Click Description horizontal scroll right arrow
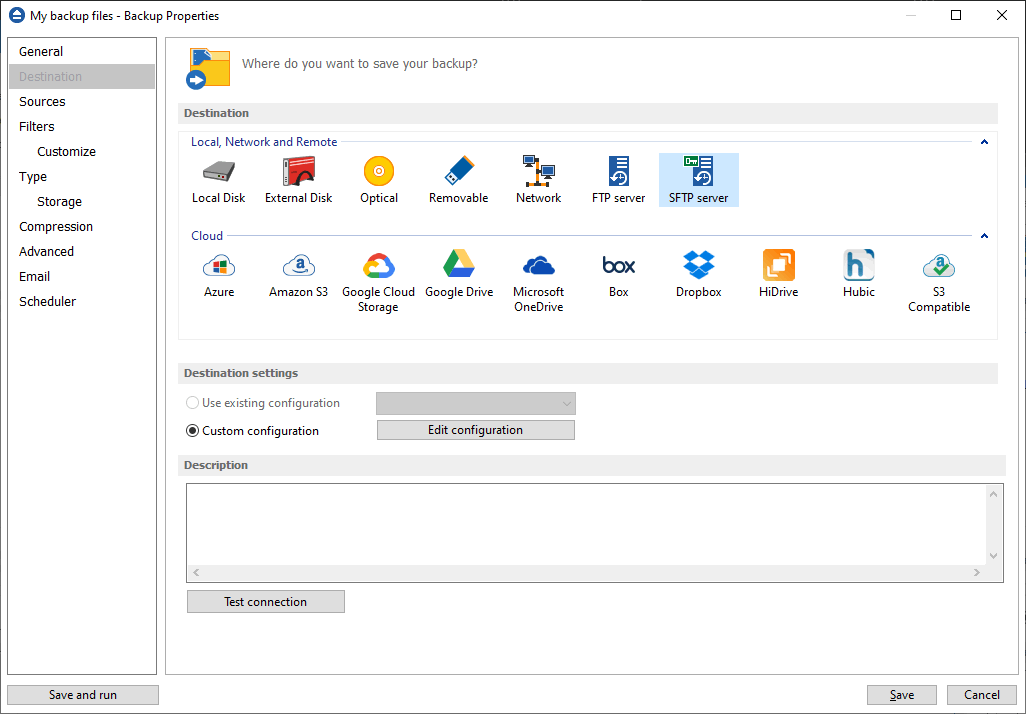Image resolution: width=1026 pixels, height=714 pixels. pyautogui.click(x=977, y=572)
